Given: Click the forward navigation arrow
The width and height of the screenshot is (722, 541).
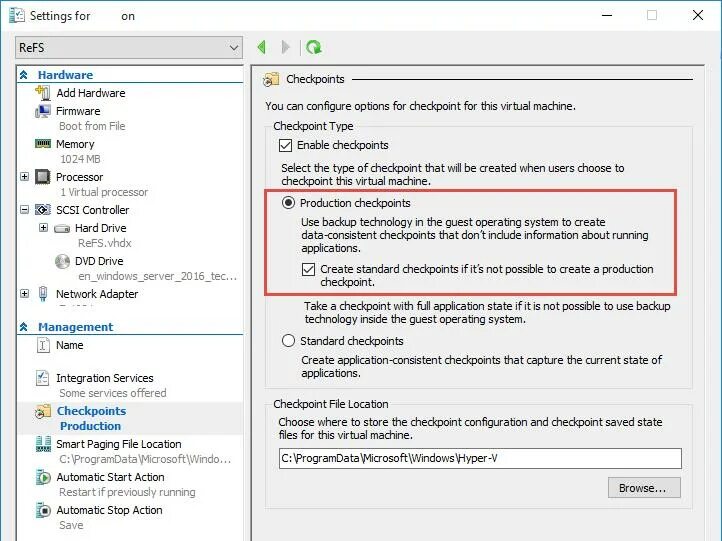Looking at the screenshot, I should 286,47.
